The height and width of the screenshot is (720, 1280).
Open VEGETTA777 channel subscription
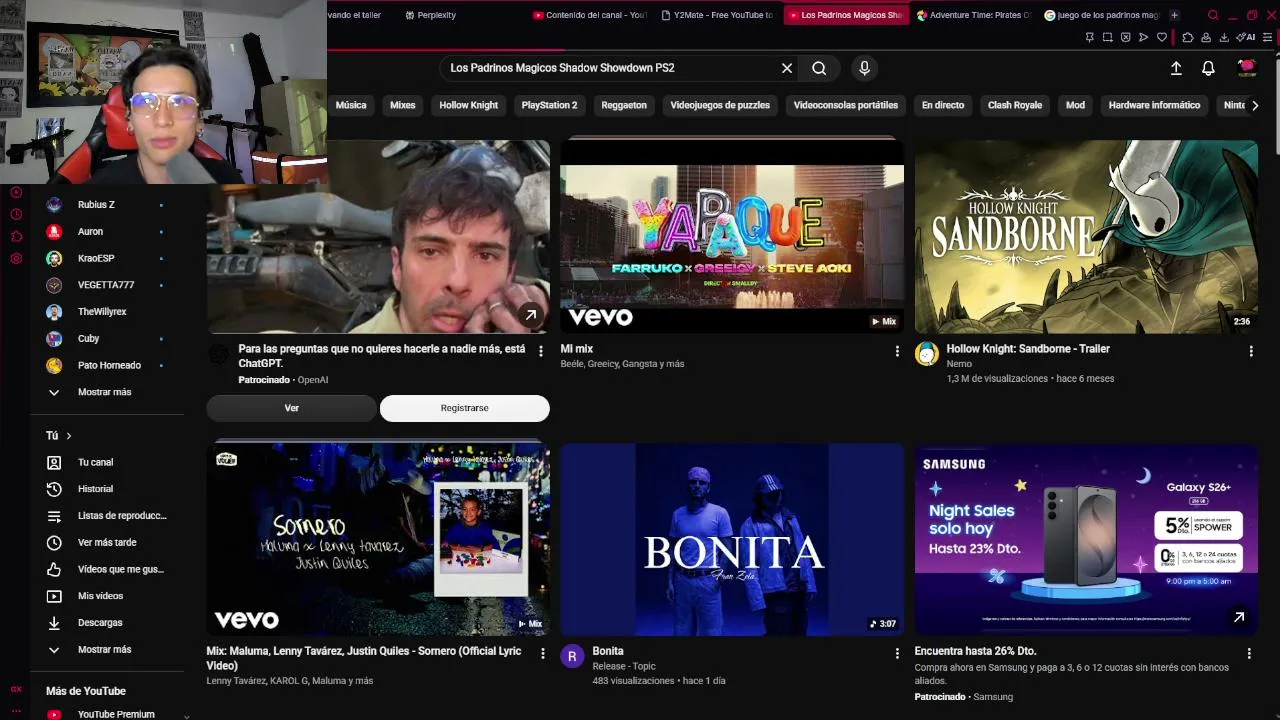click(106, 285)
